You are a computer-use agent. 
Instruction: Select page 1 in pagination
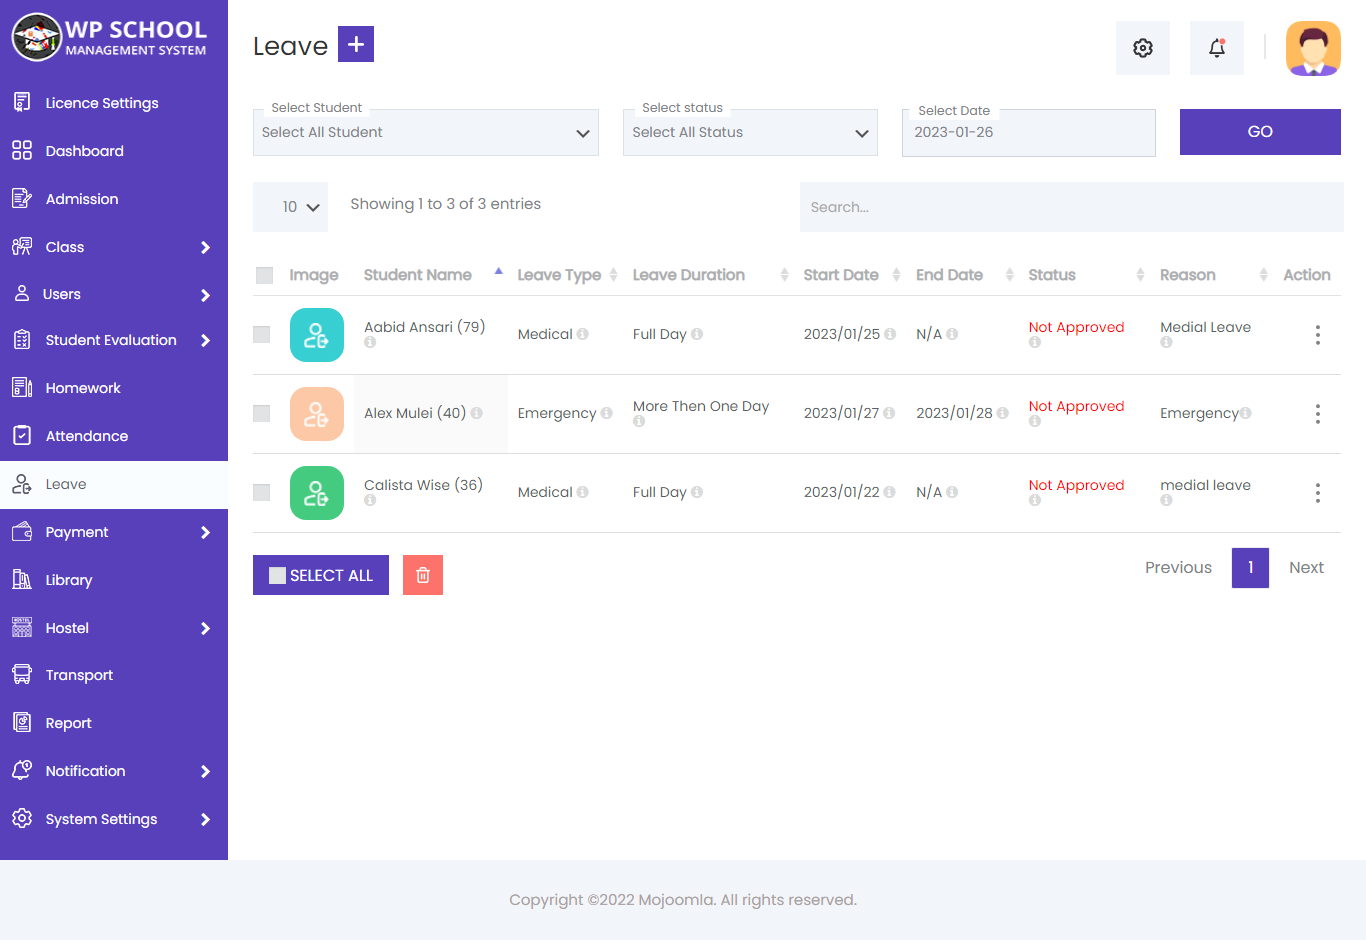(x=1250, y=567)
